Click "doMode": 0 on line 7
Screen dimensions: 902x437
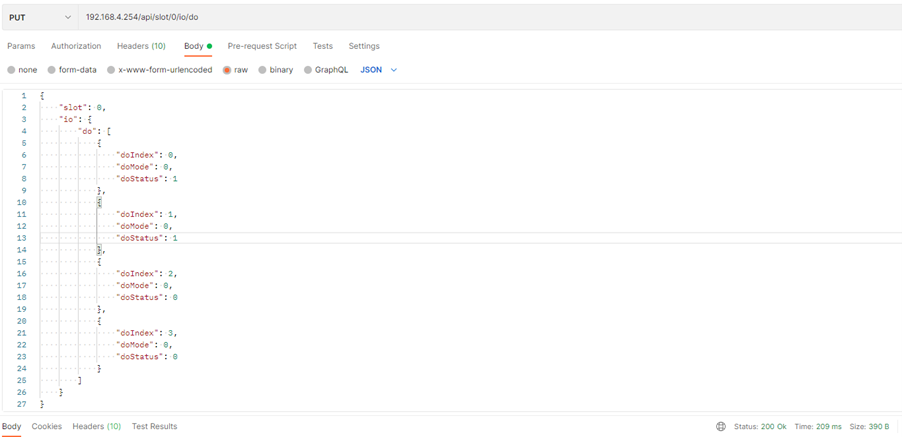(144, 167)
